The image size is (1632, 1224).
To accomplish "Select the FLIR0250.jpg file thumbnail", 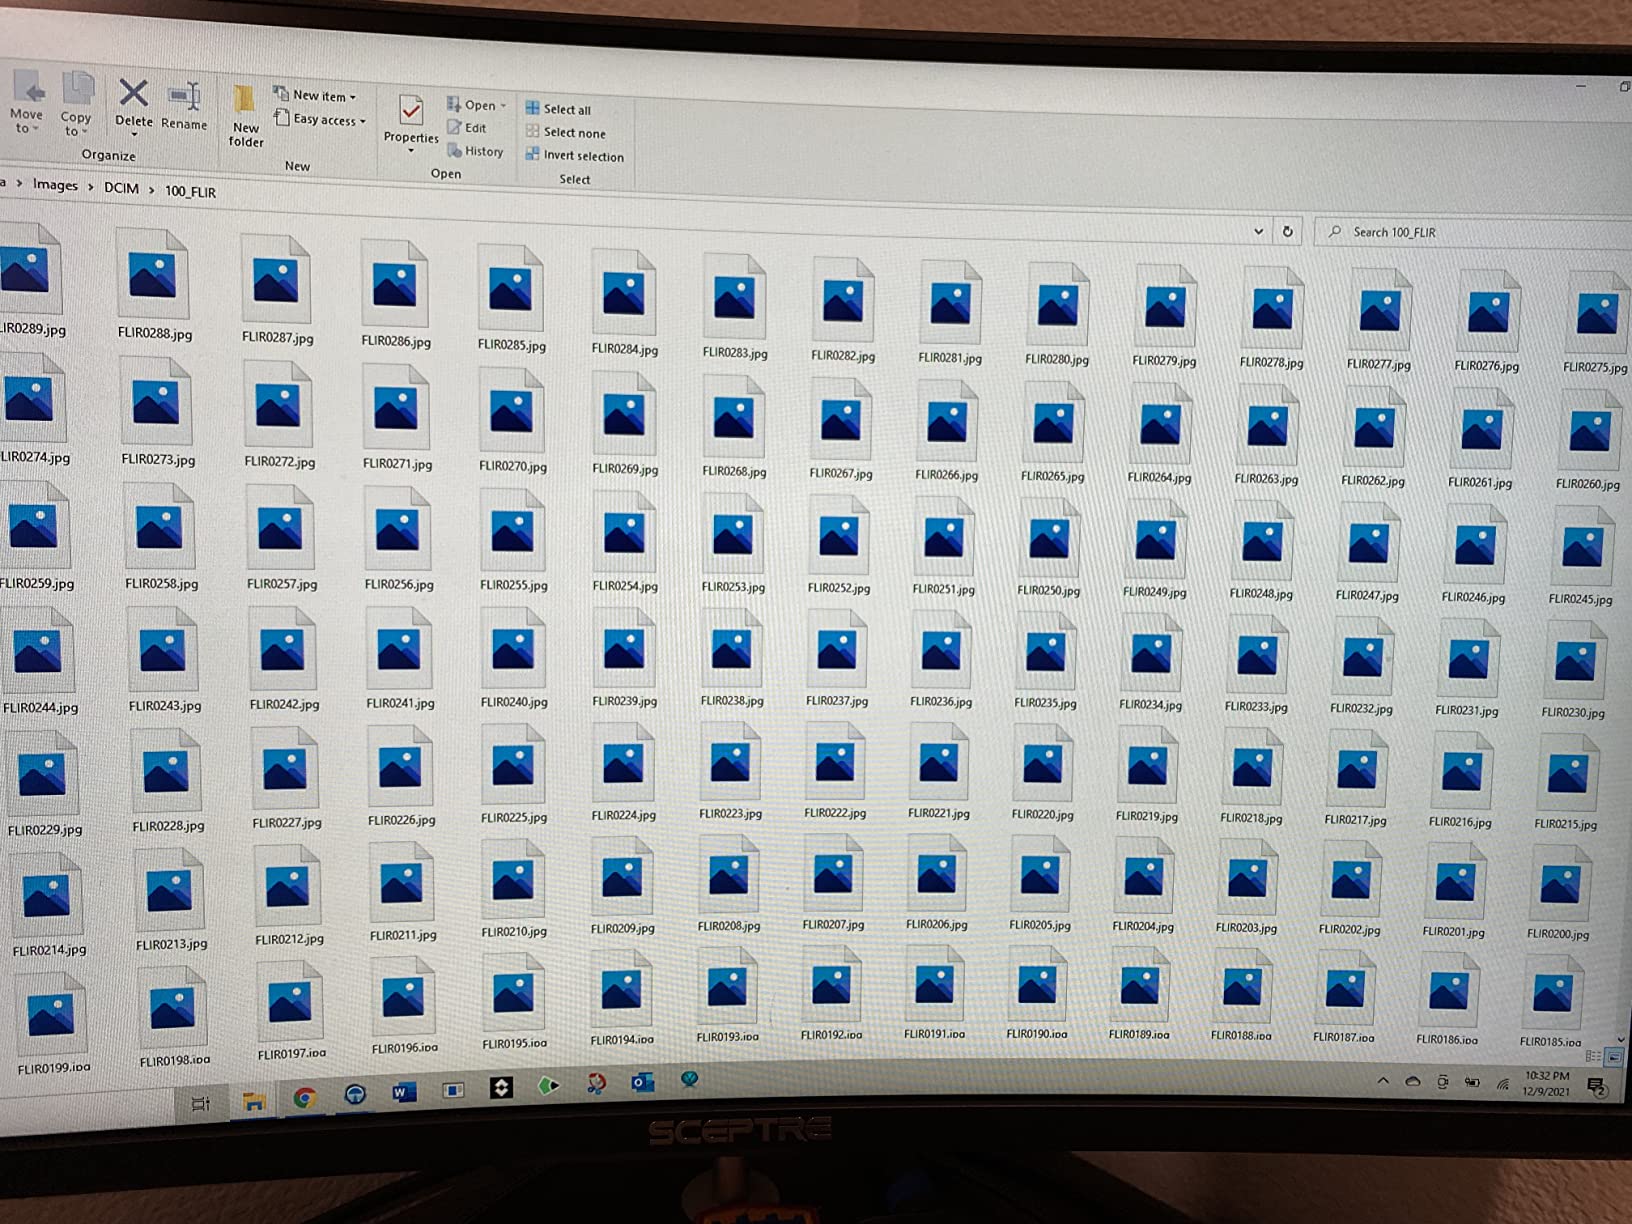I will [1049, 543].
